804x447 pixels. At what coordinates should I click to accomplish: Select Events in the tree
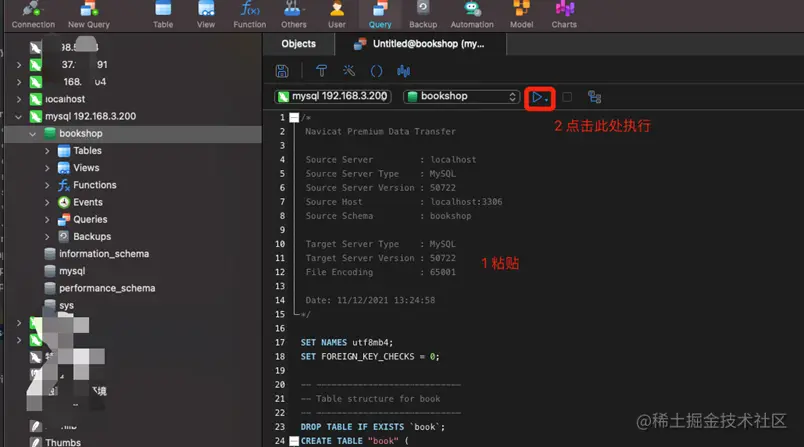coord(88,202)
